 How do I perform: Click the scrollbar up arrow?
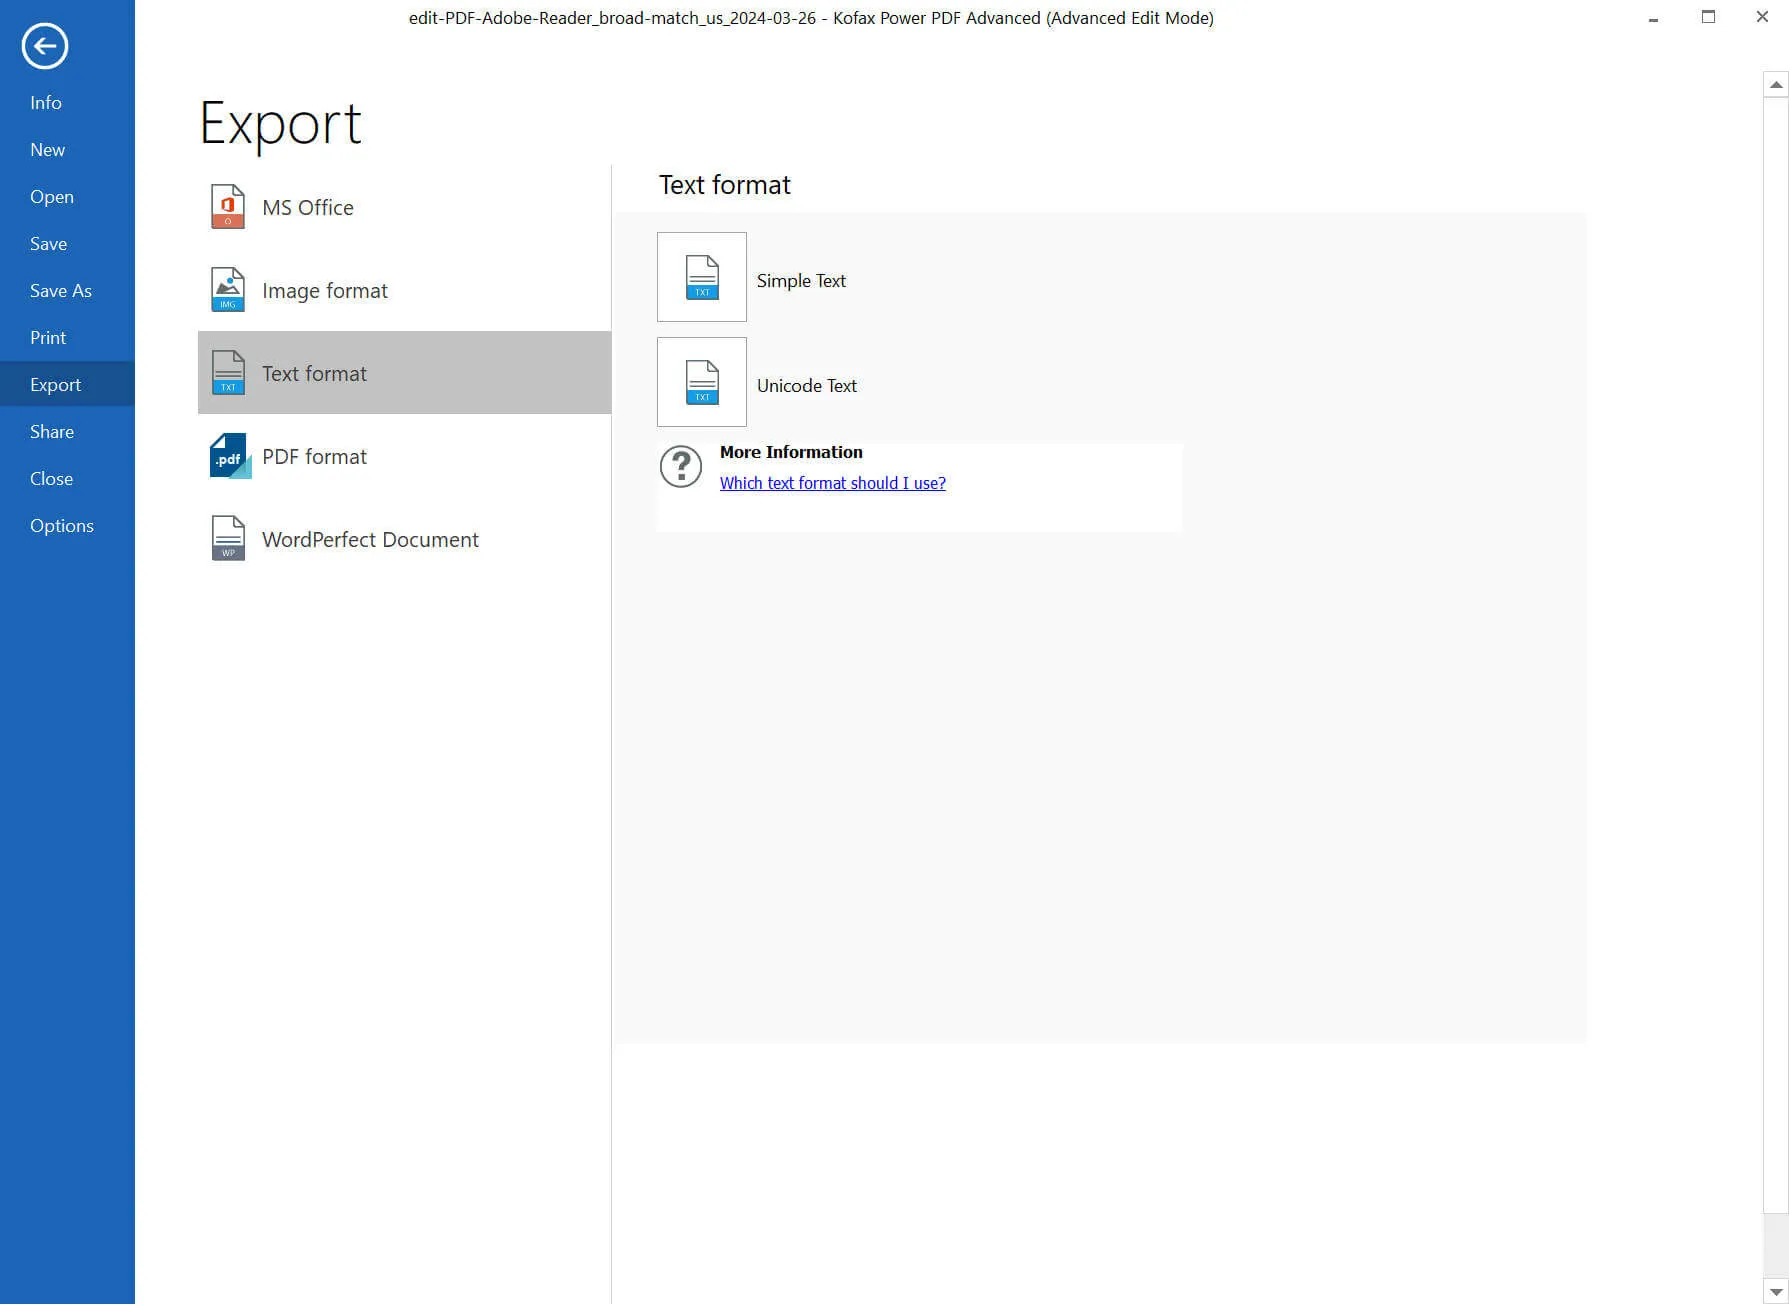[1775, 85]
